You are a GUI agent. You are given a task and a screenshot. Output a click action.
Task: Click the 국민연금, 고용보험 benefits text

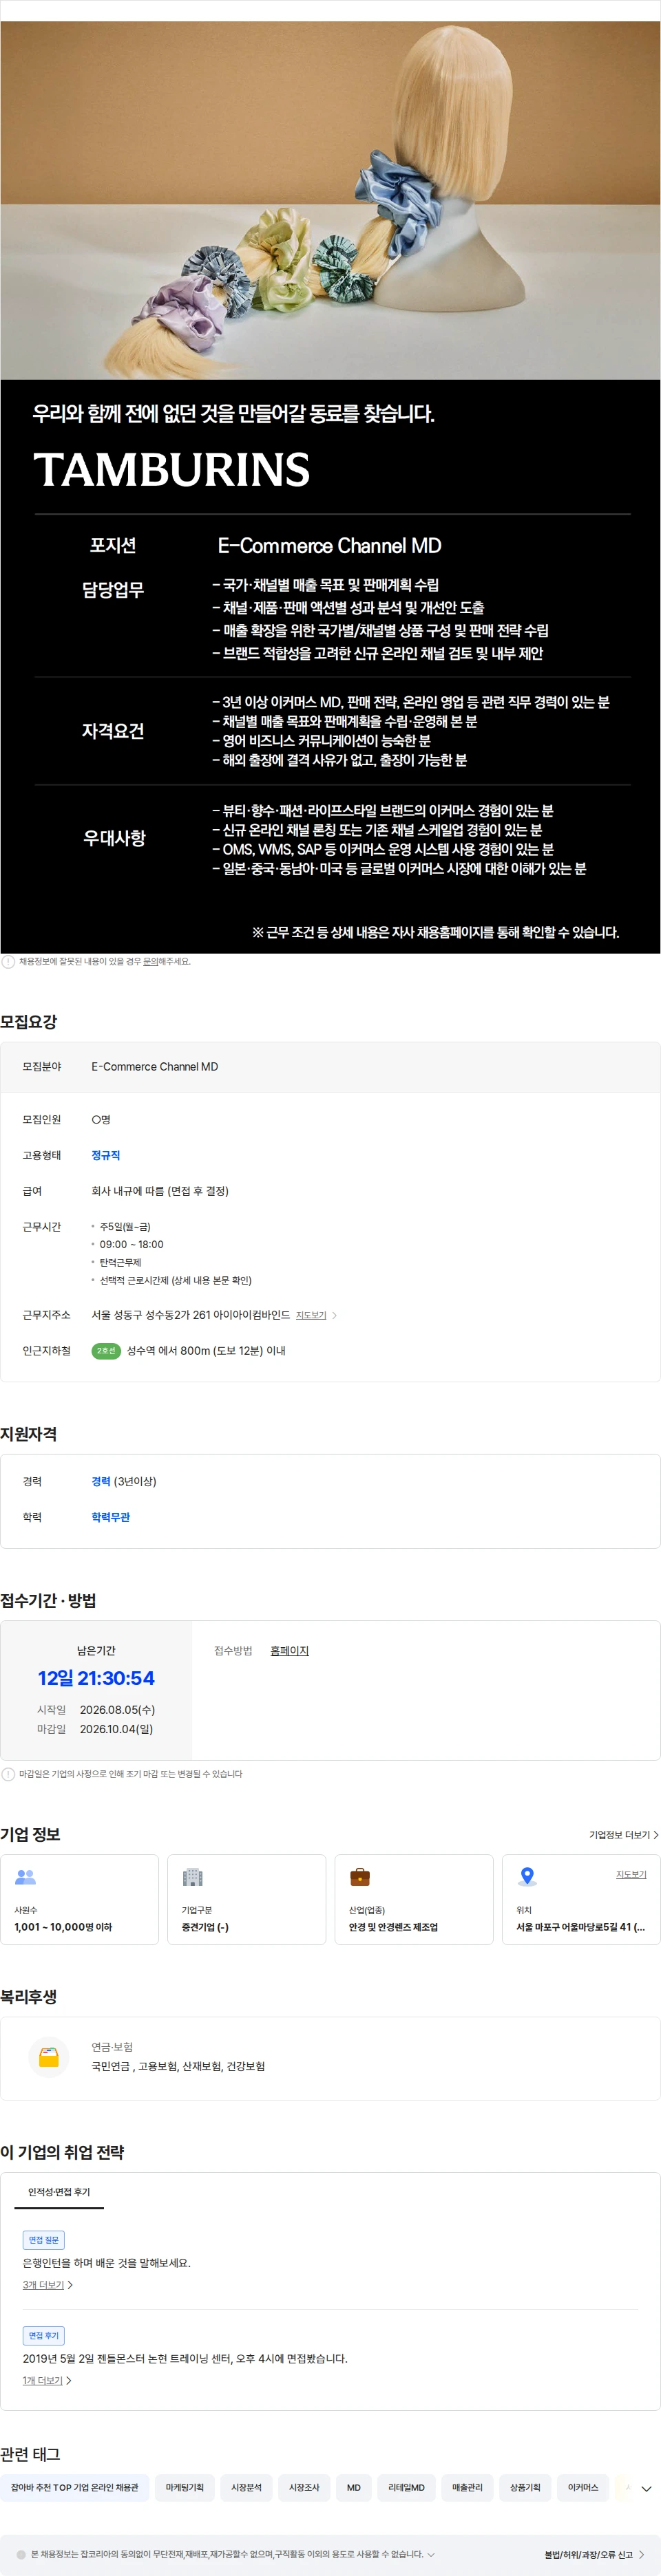[x=178, y=2066]
